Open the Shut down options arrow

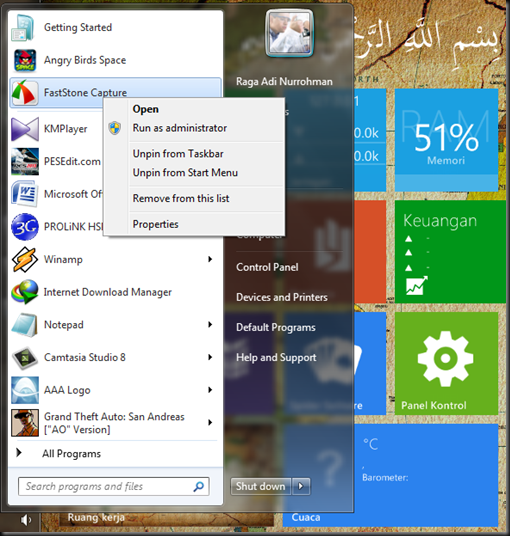tap(301, 486)
